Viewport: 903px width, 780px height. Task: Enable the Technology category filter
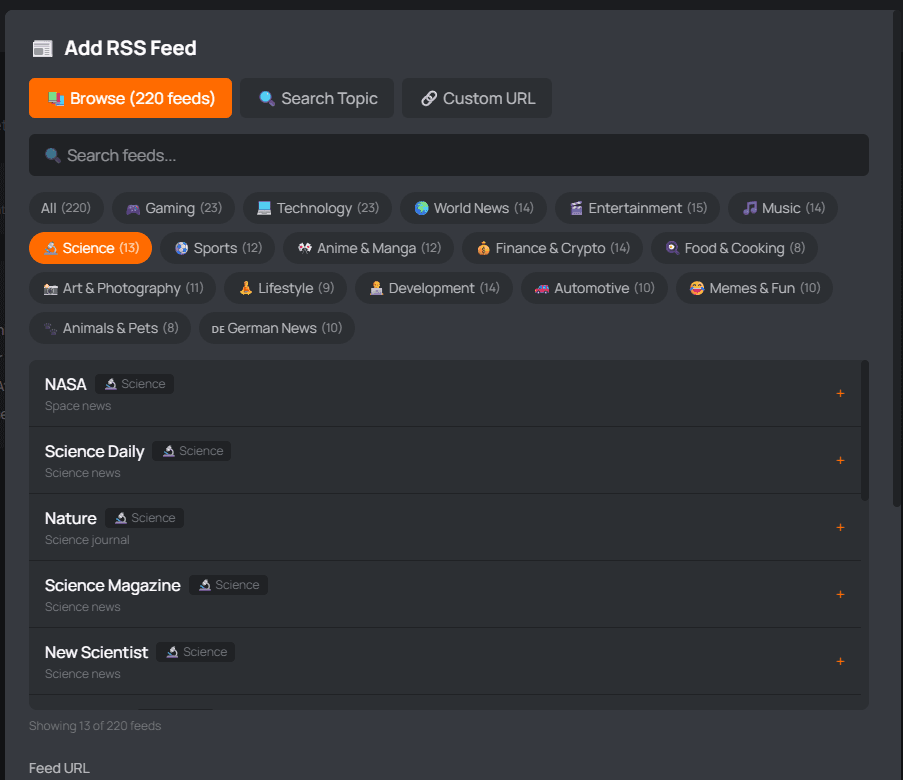click(x=317, y=208)
